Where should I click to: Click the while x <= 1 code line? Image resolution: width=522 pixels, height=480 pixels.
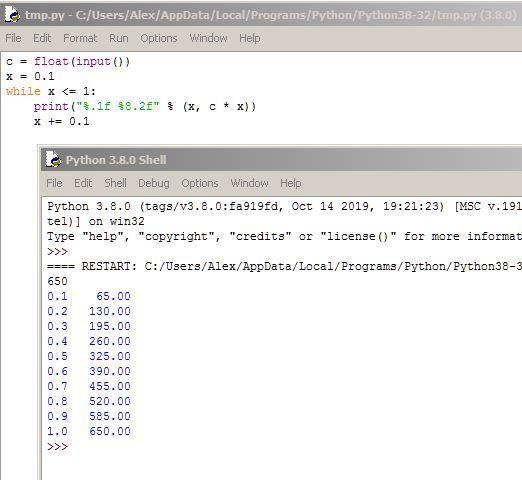51,91
